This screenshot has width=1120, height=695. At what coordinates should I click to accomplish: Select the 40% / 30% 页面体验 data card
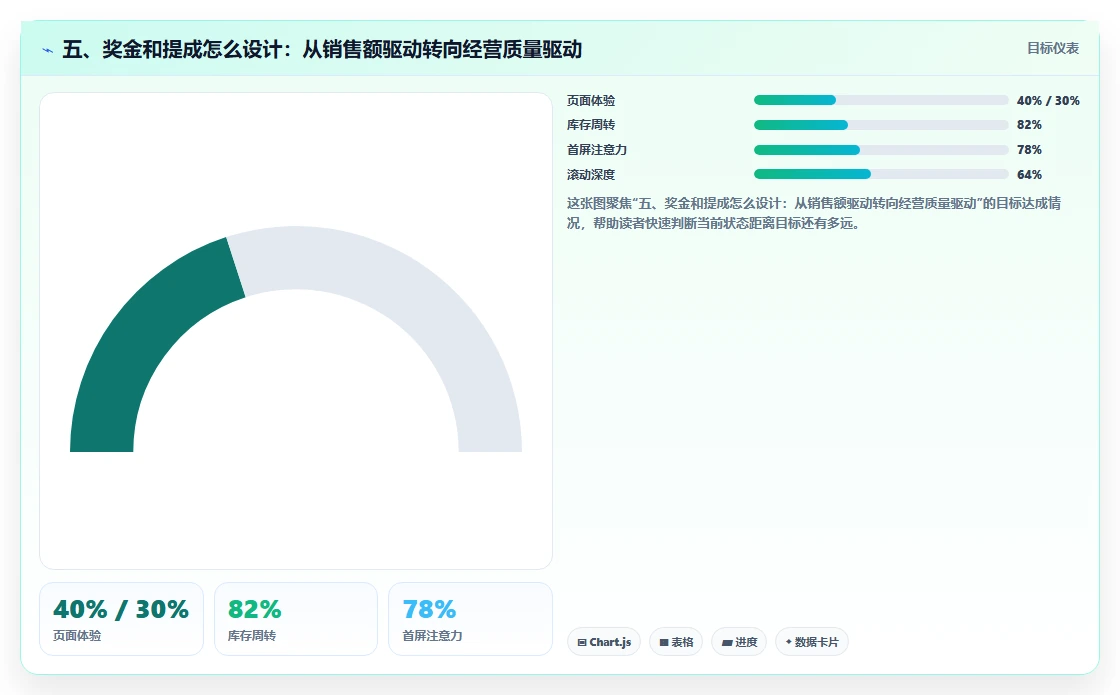[x=121, y=619]
